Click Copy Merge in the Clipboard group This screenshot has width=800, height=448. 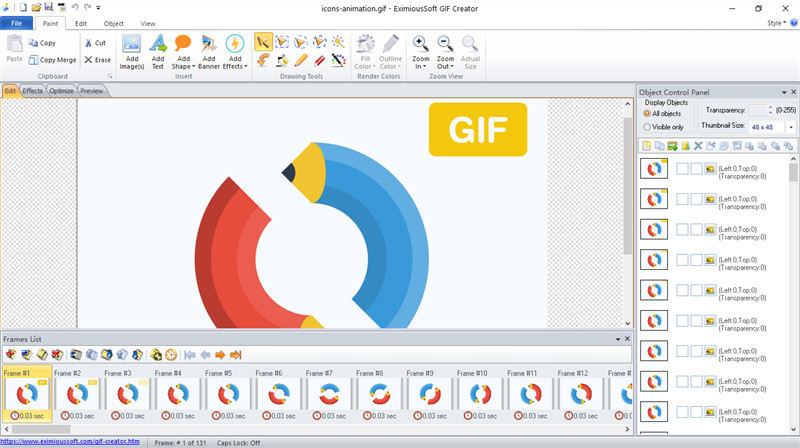click(x=53, y=60)
